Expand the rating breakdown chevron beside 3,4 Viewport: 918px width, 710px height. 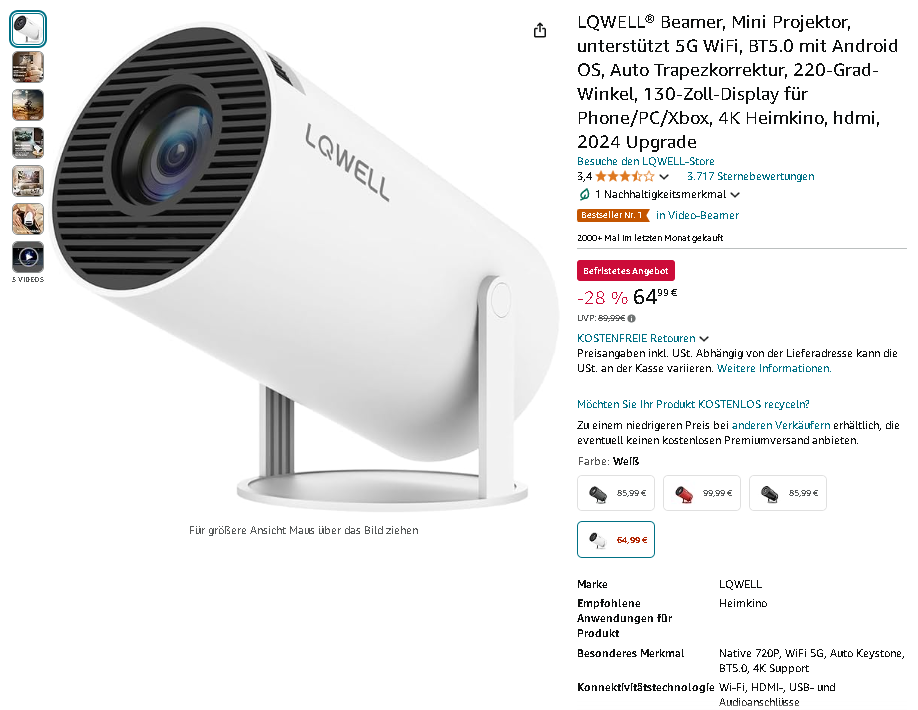[x=664, y=177]
